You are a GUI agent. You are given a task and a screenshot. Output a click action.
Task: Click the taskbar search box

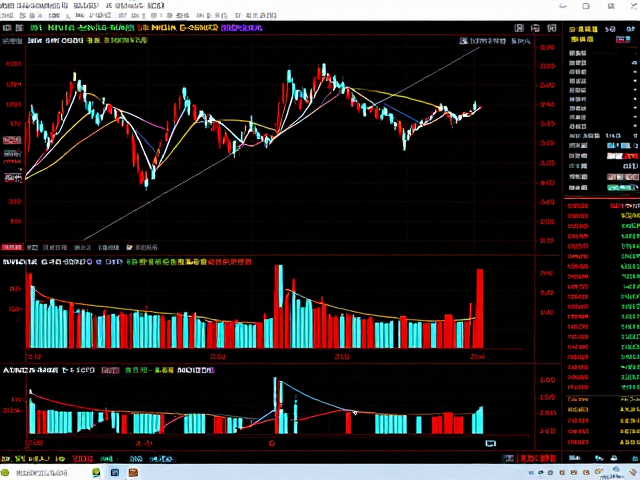(x=42, y=473)
